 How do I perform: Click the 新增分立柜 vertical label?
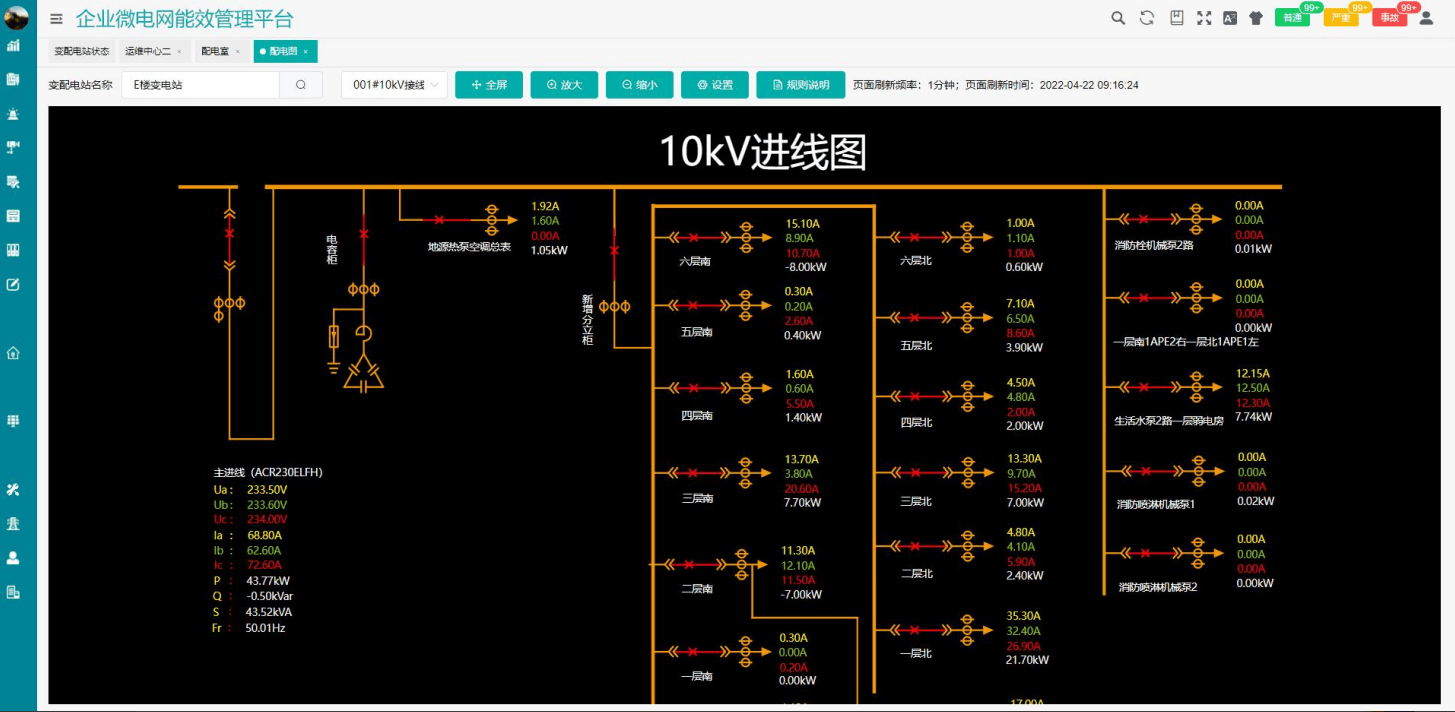tap(587, 320)
